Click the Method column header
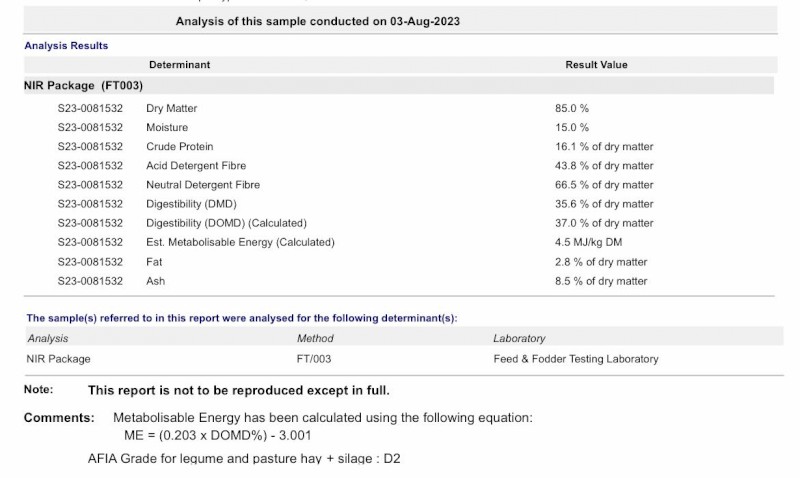Viewport: 800px width, 478px height. [315, 339]
